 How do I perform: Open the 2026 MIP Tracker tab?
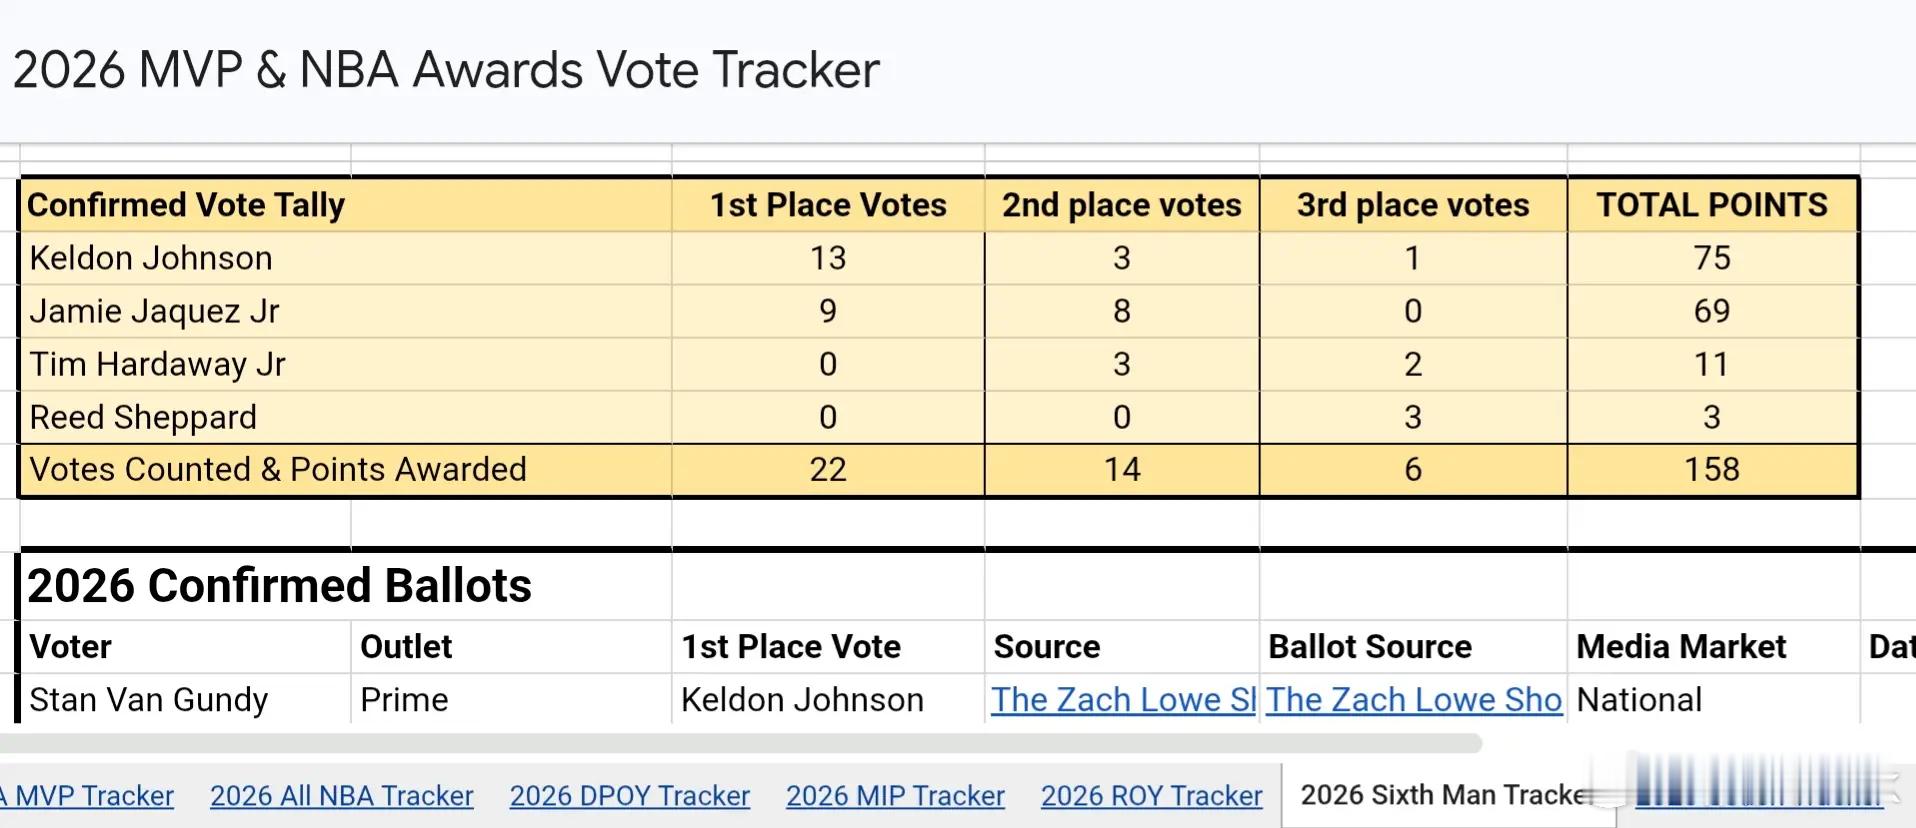click(894, 796)
